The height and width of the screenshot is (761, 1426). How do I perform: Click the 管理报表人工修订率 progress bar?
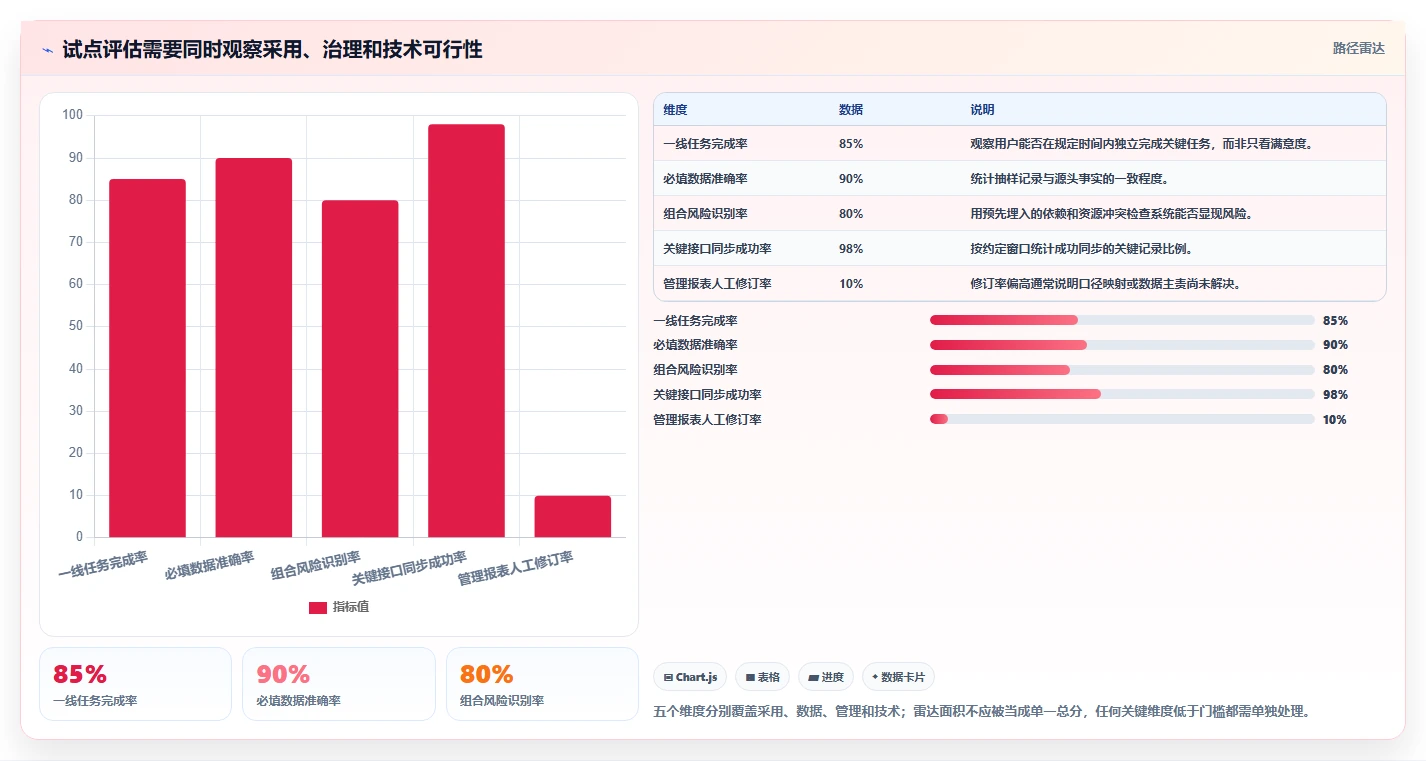1122,419
